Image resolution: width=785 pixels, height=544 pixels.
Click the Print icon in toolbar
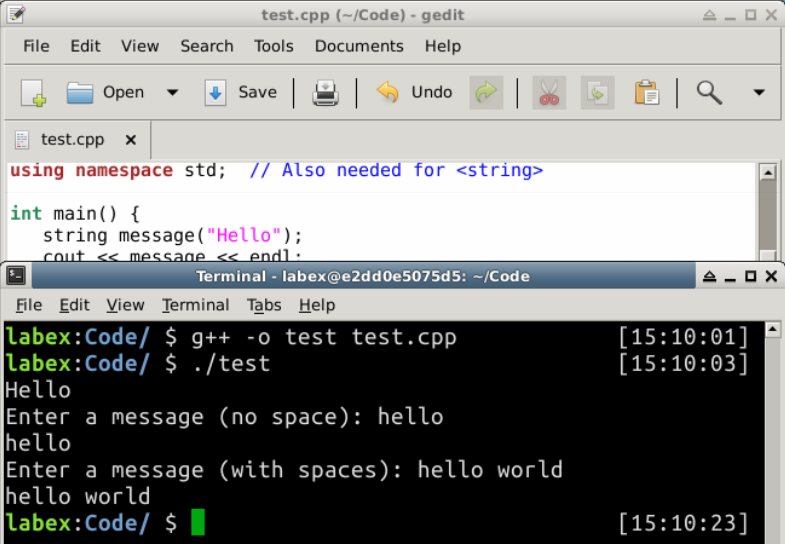[x=326, y=93]
